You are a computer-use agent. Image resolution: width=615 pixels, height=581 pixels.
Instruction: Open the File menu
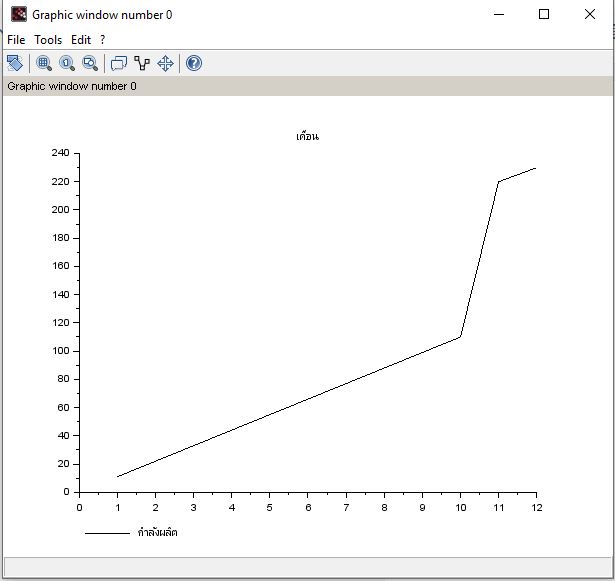coord(16,40)
